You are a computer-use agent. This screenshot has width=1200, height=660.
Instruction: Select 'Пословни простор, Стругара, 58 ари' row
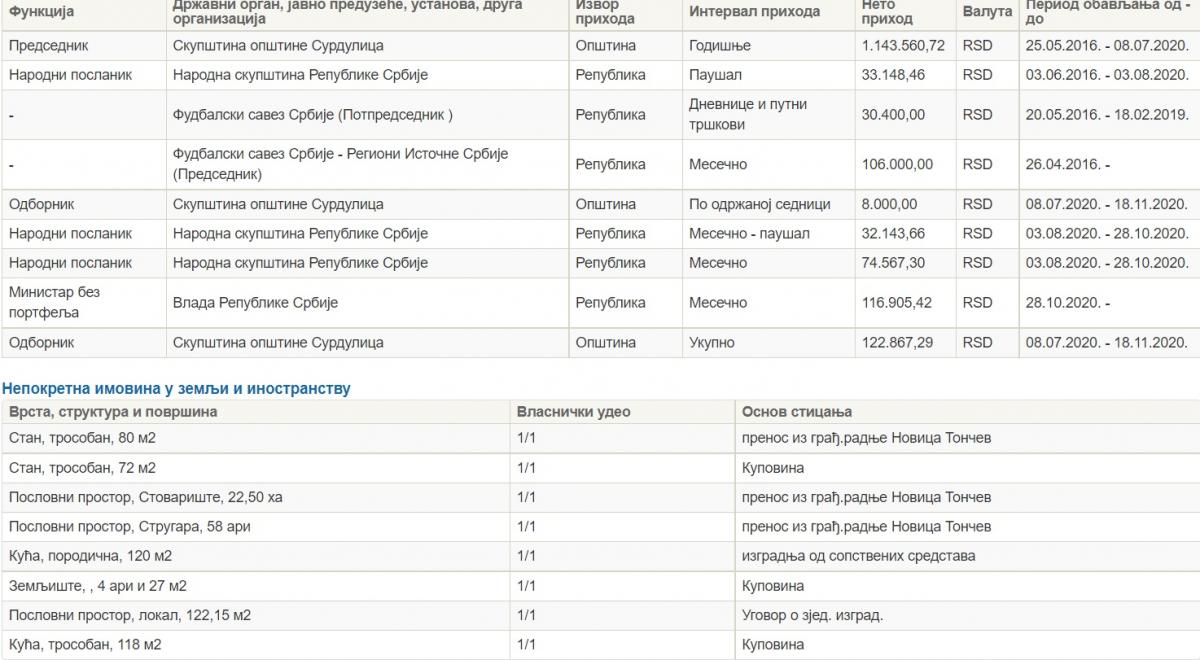(x=600, y=526)
